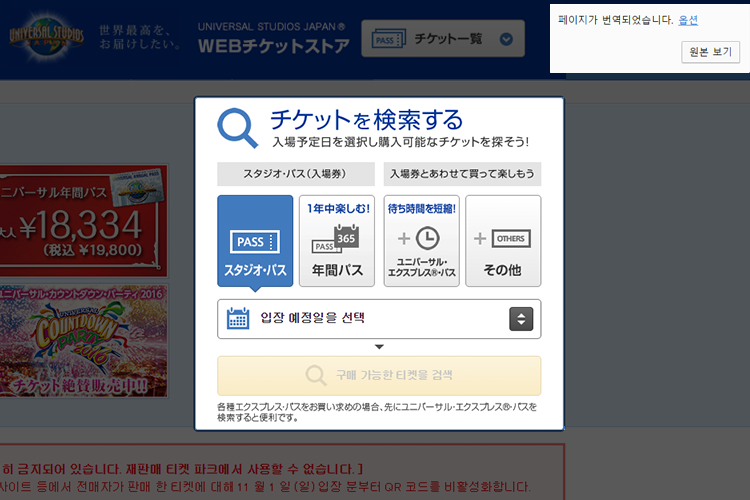Viewport: 750px width, 500px height.
Task: Click the red QR code resale notice text
Action: (265, 487)
